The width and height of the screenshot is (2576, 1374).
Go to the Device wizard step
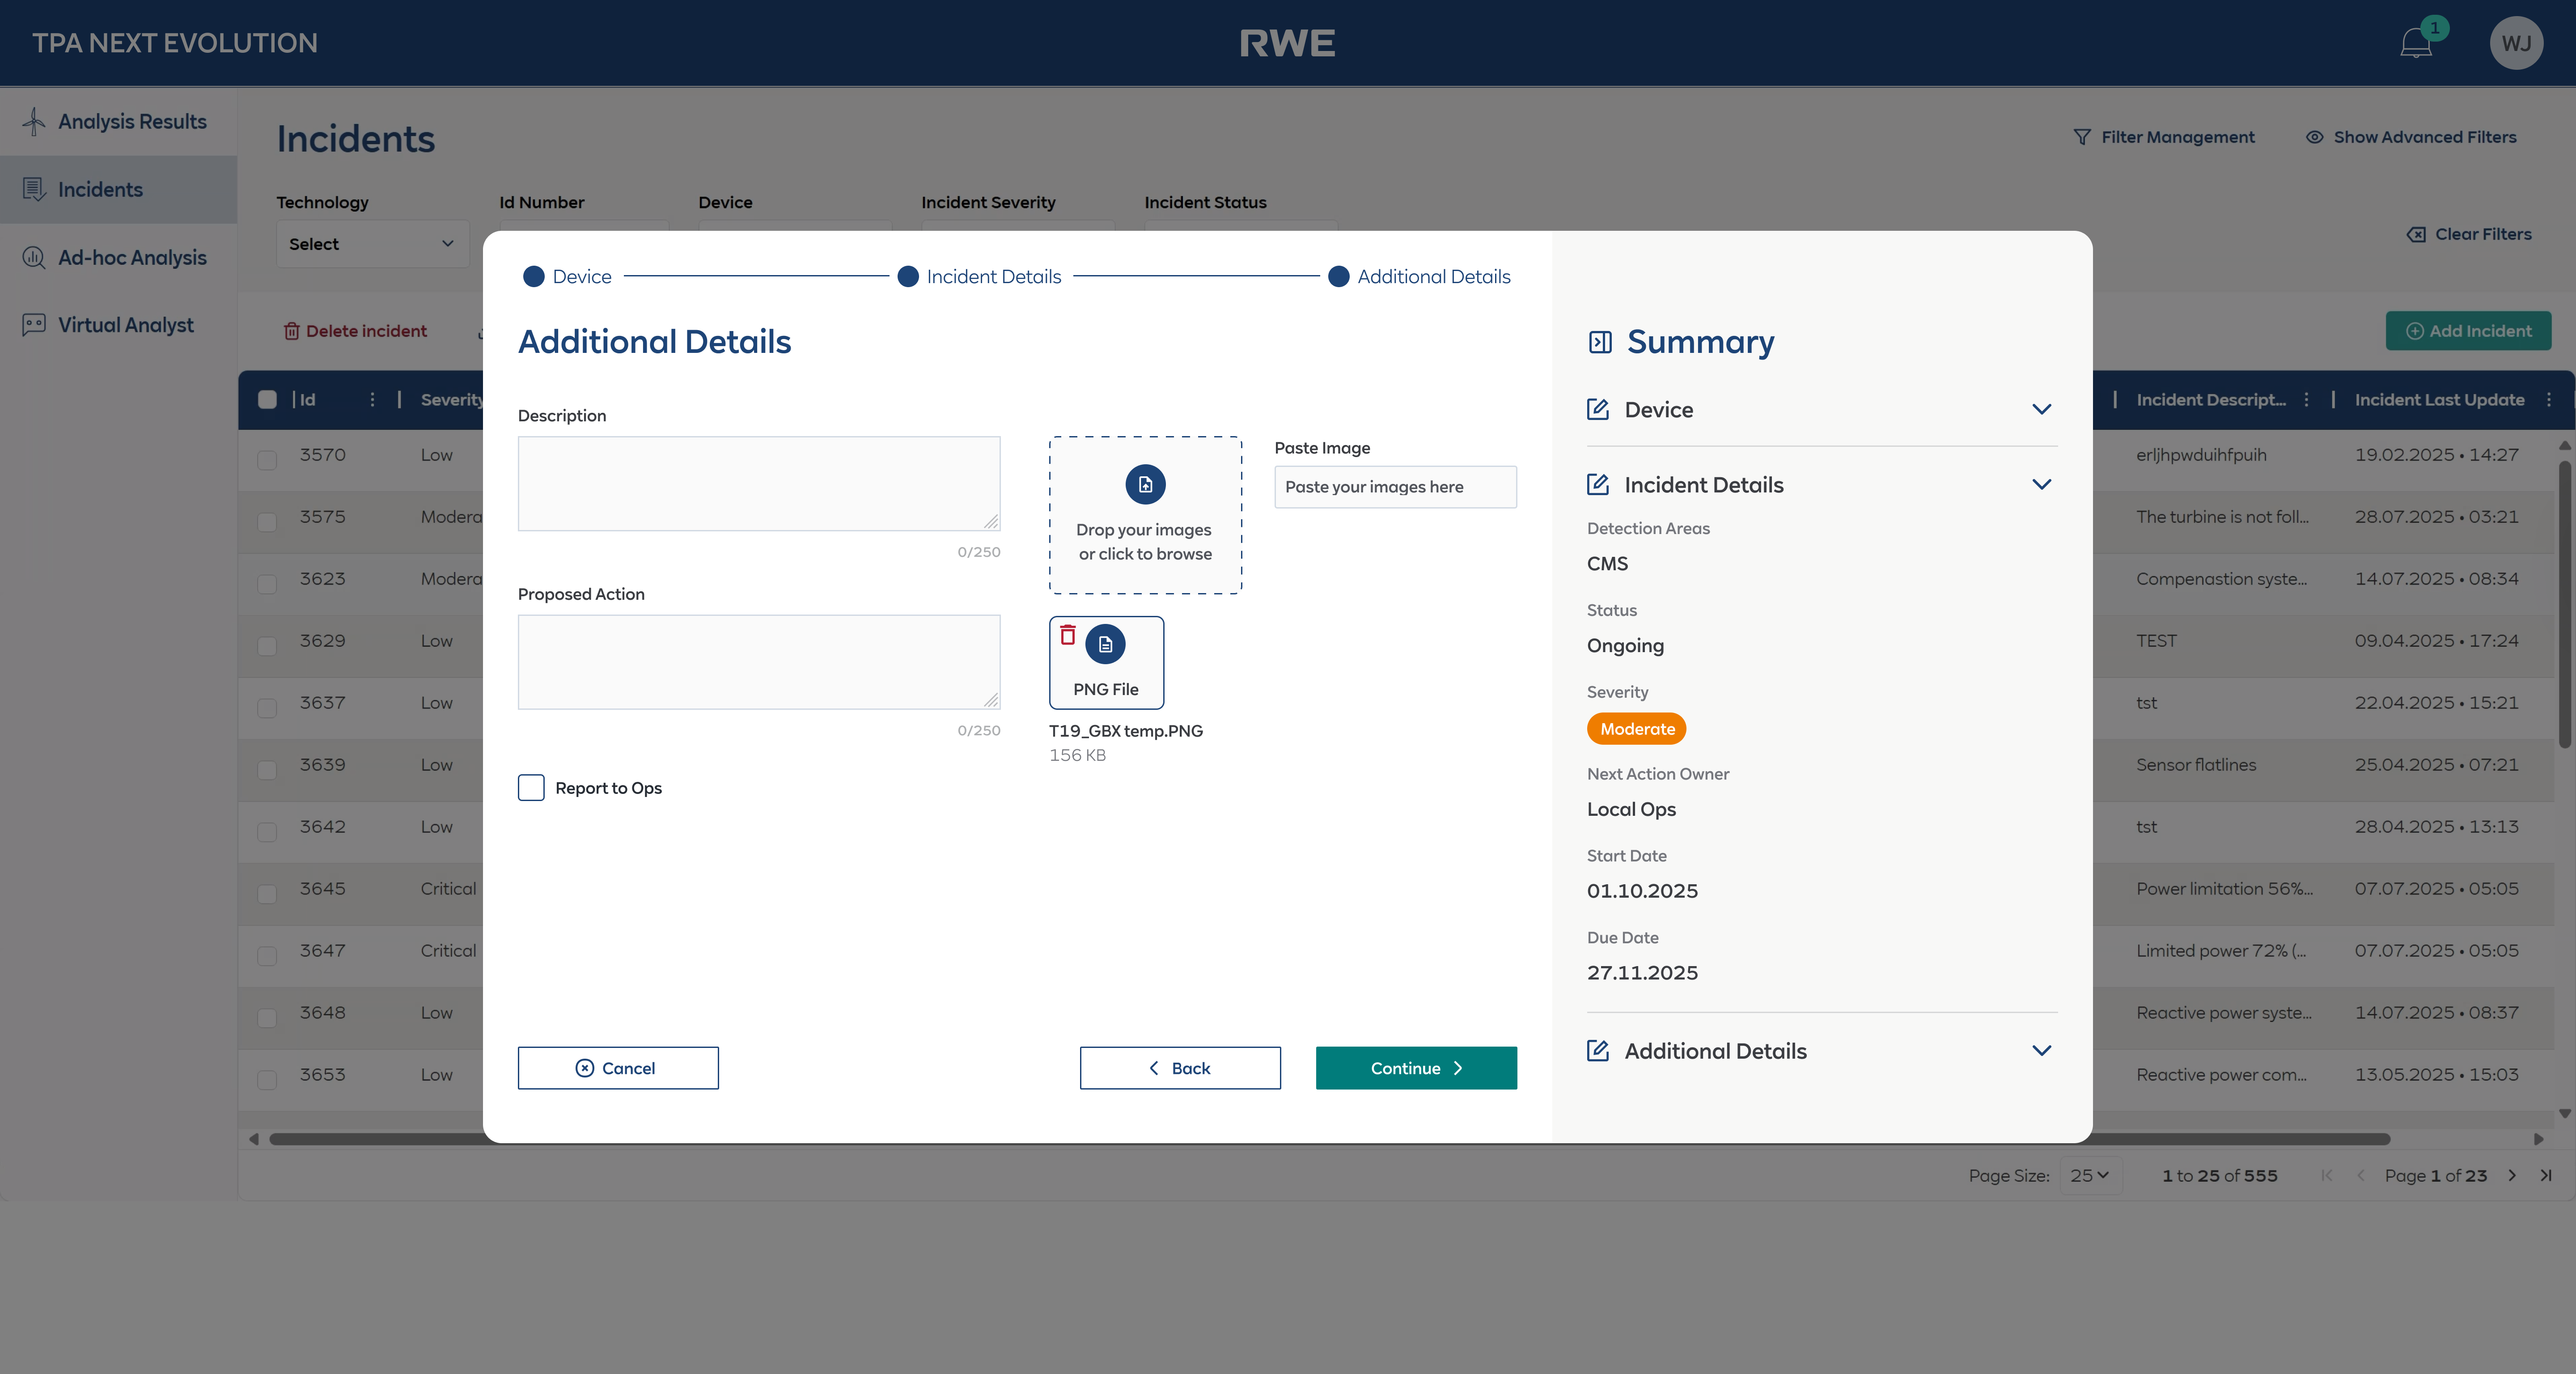tap(567, 276)
